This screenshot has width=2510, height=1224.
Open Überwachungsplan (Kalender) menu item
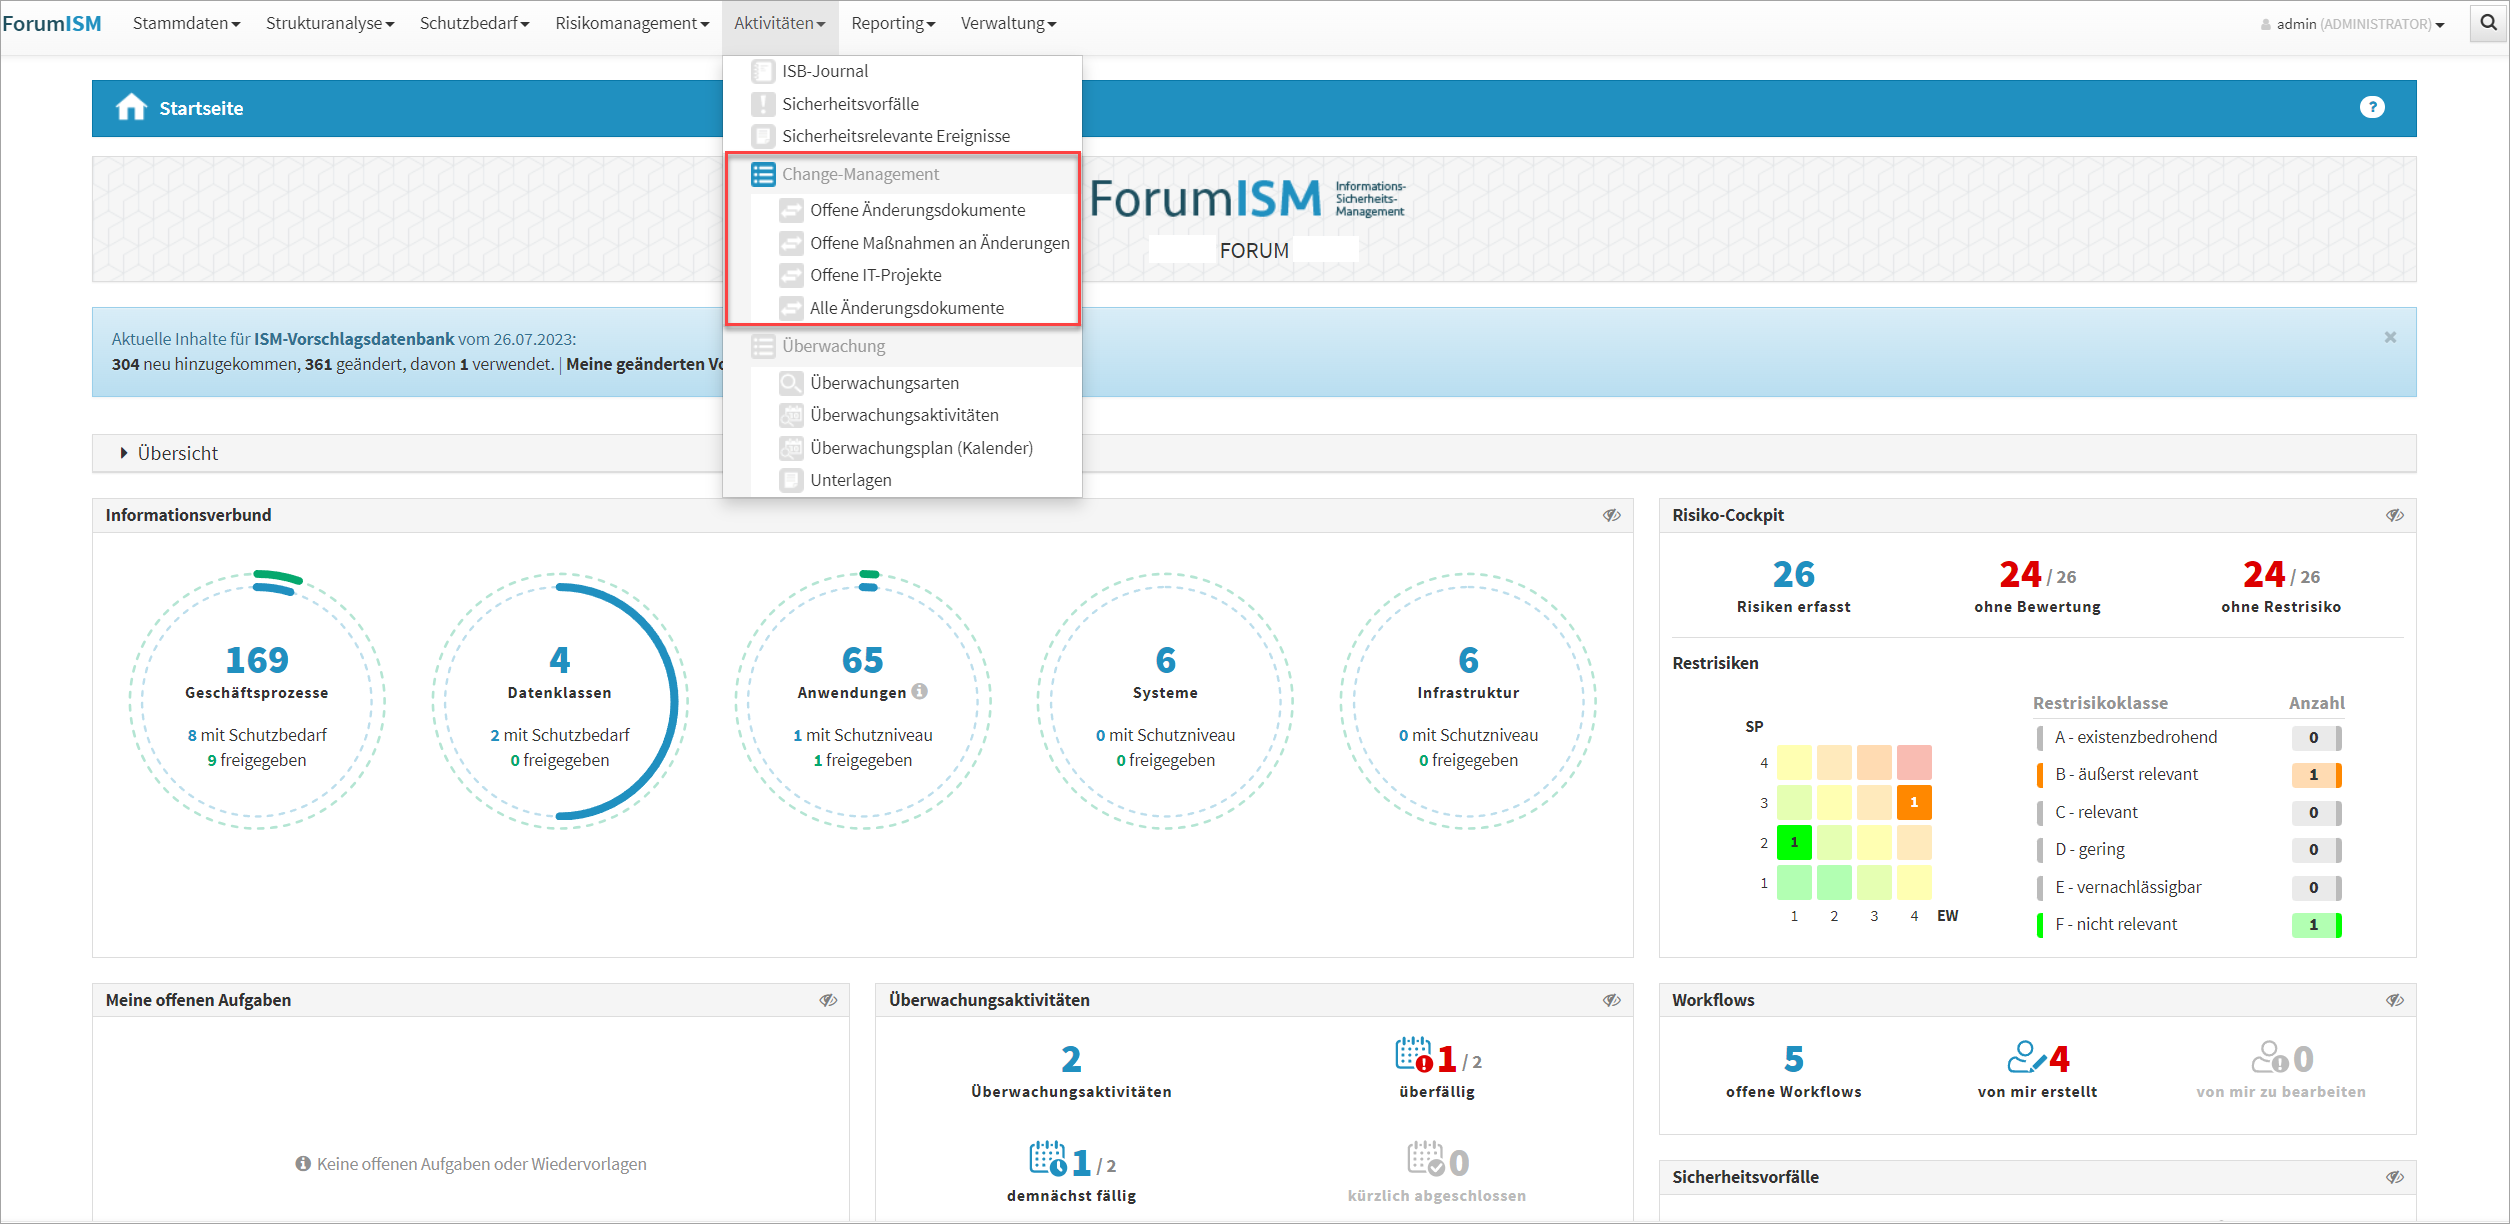click(x=921, y=448)
